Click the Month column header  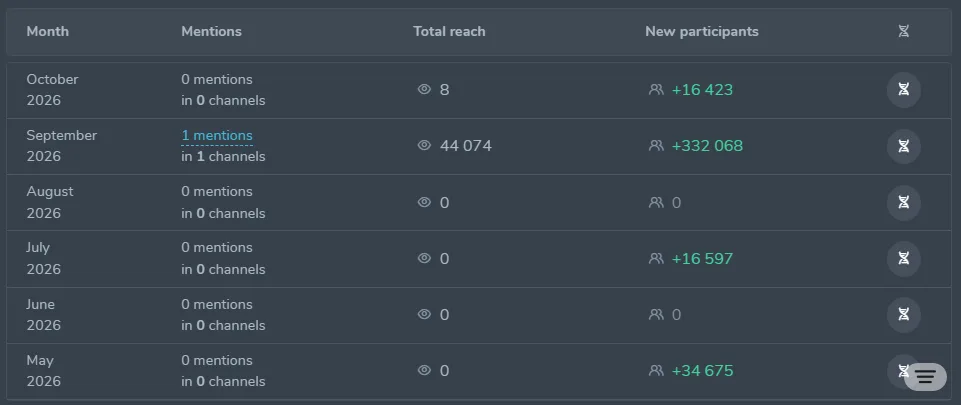(x=48, y=31)
